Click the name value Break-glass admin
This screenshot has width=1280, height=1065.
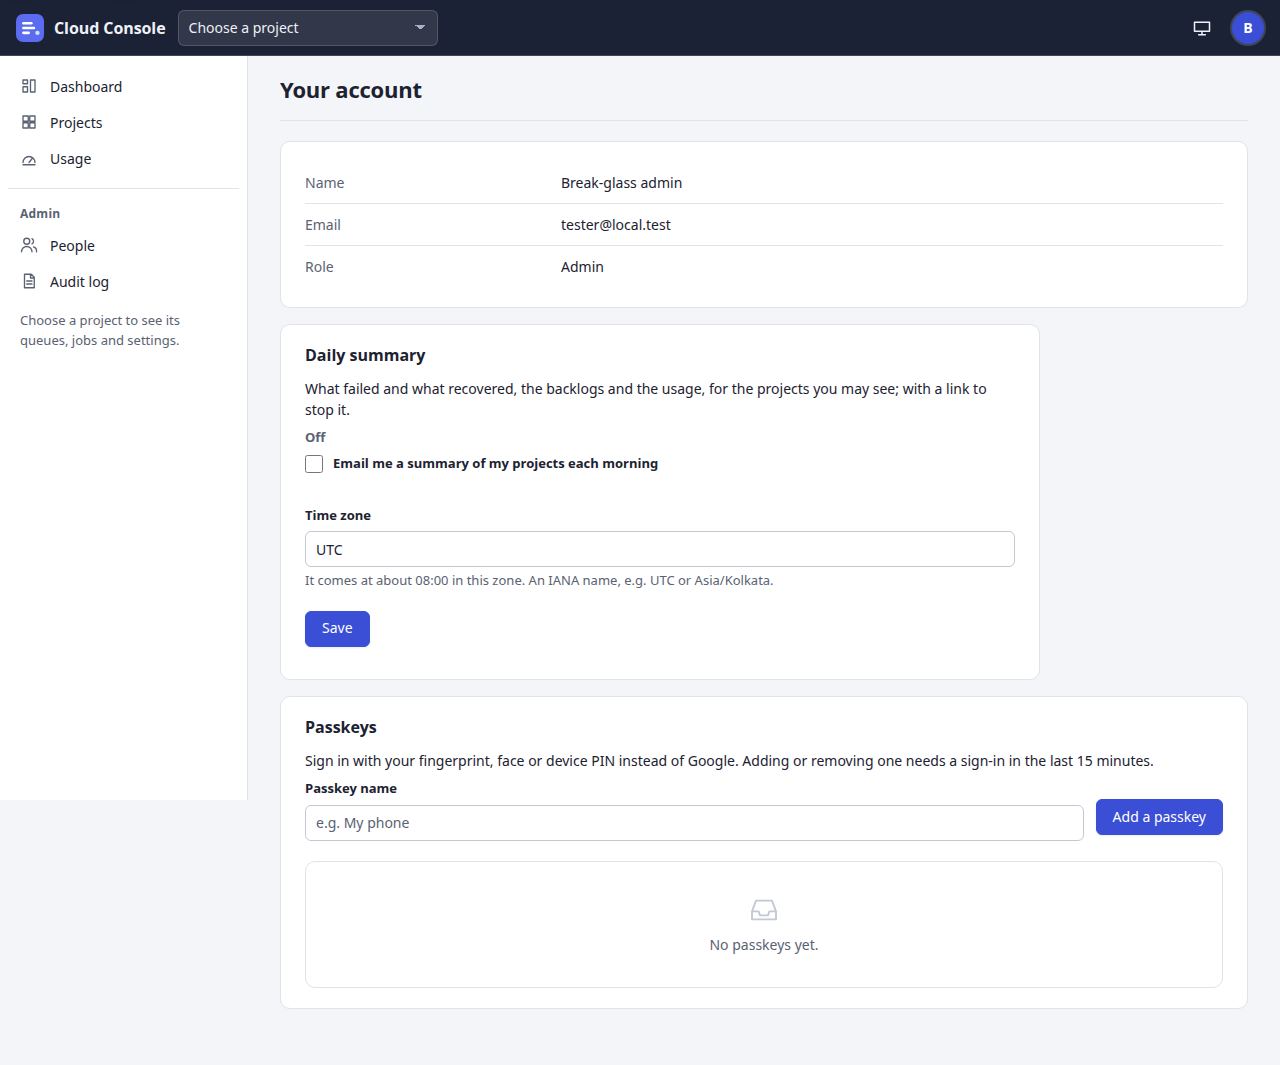coord(621,183)
